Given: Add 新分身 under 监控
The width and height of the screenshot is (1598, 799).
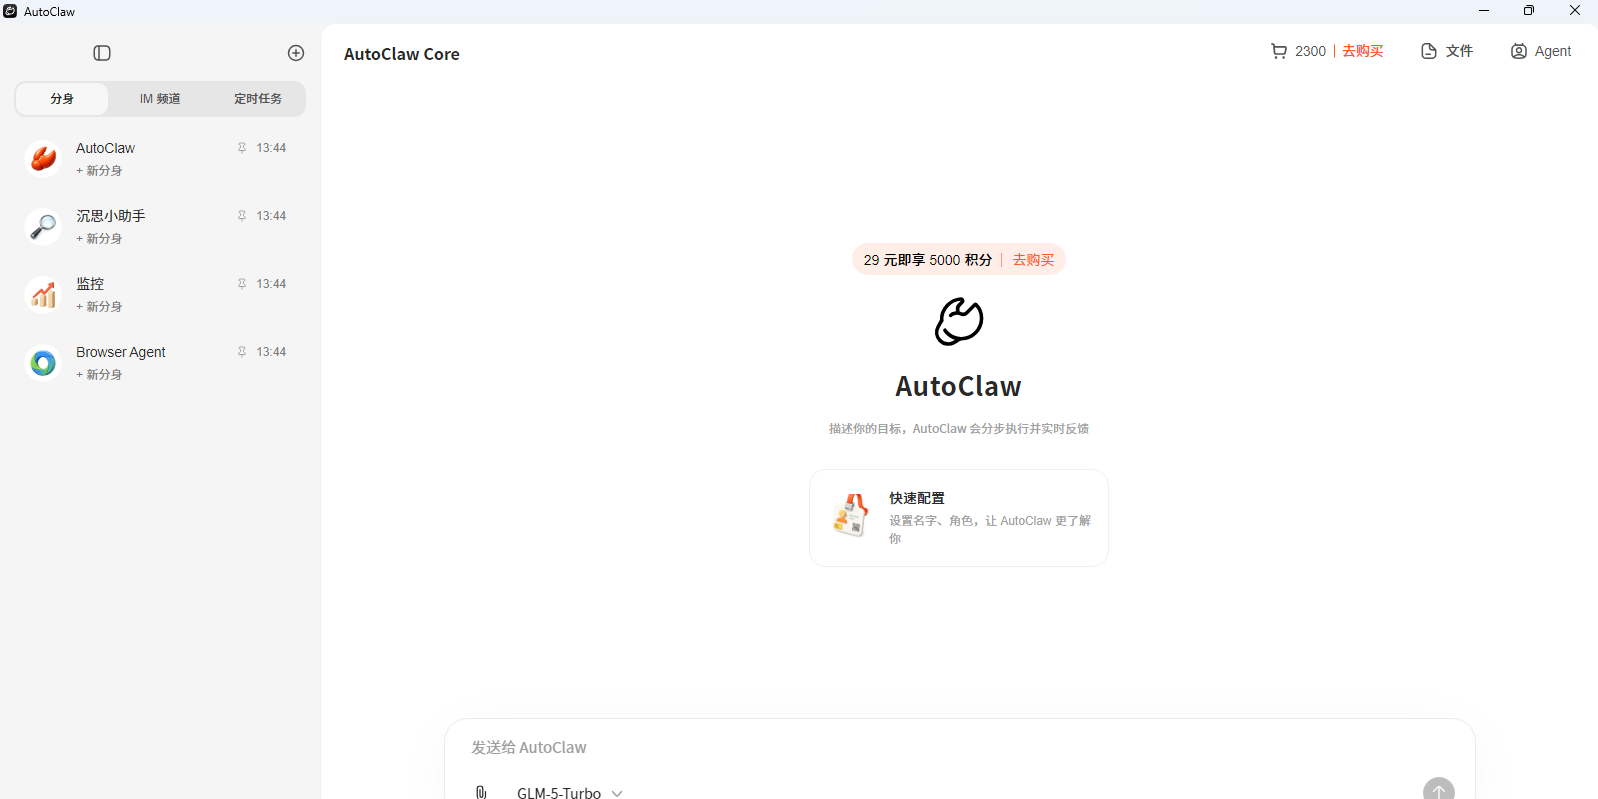Looking at the screenshot, I should [x=99, y=307].
